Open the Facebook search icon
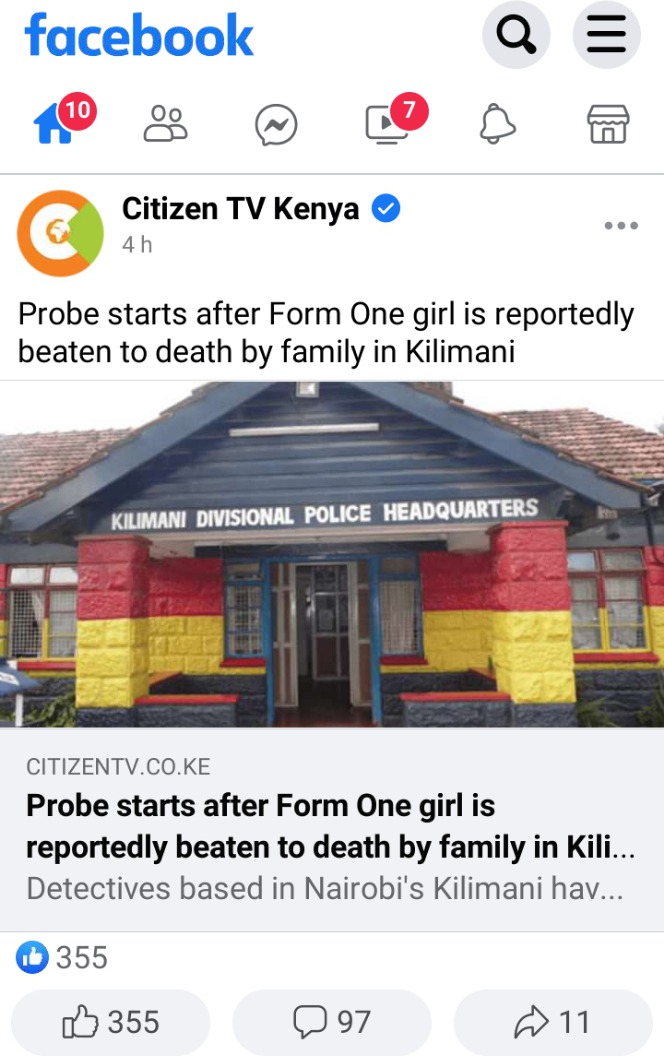The width and height of the screenshot is (664, 1060). (x=516, y=34)
